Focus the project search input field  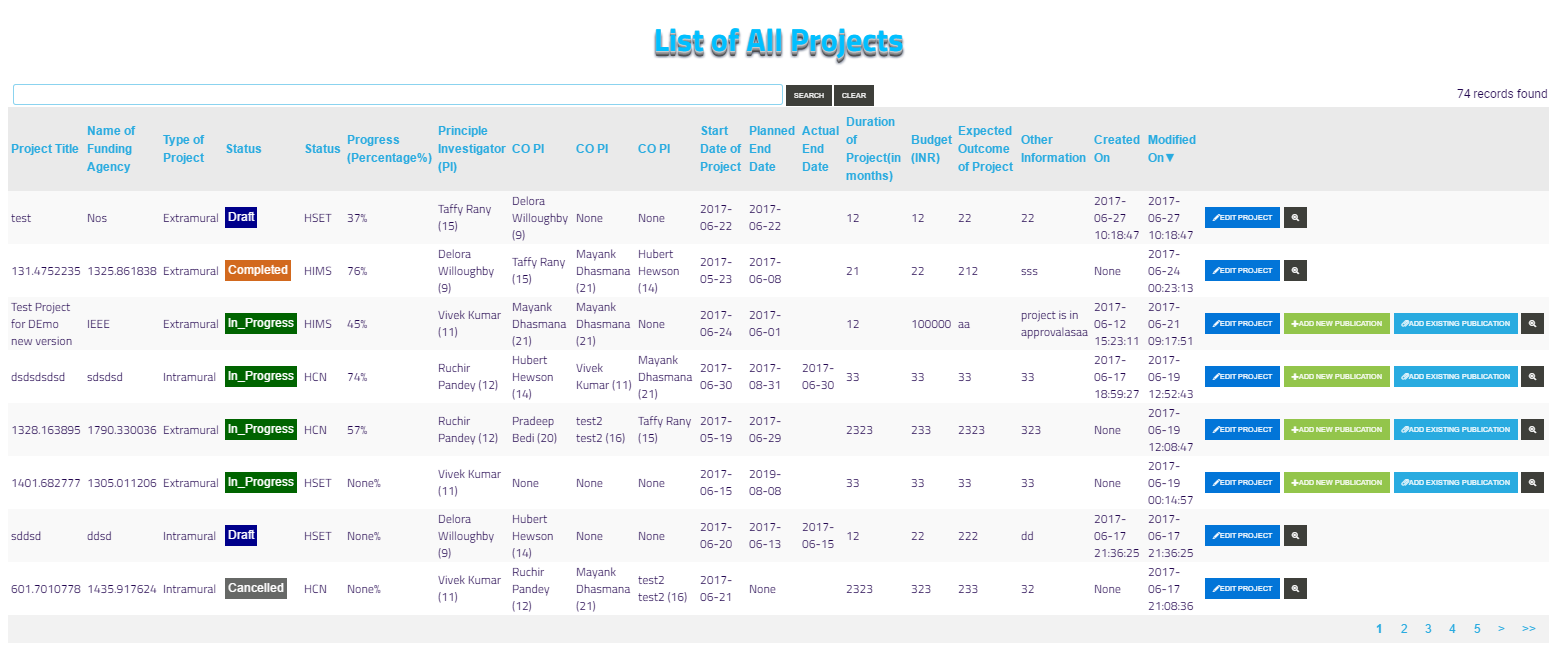click(x=398, y=94)
